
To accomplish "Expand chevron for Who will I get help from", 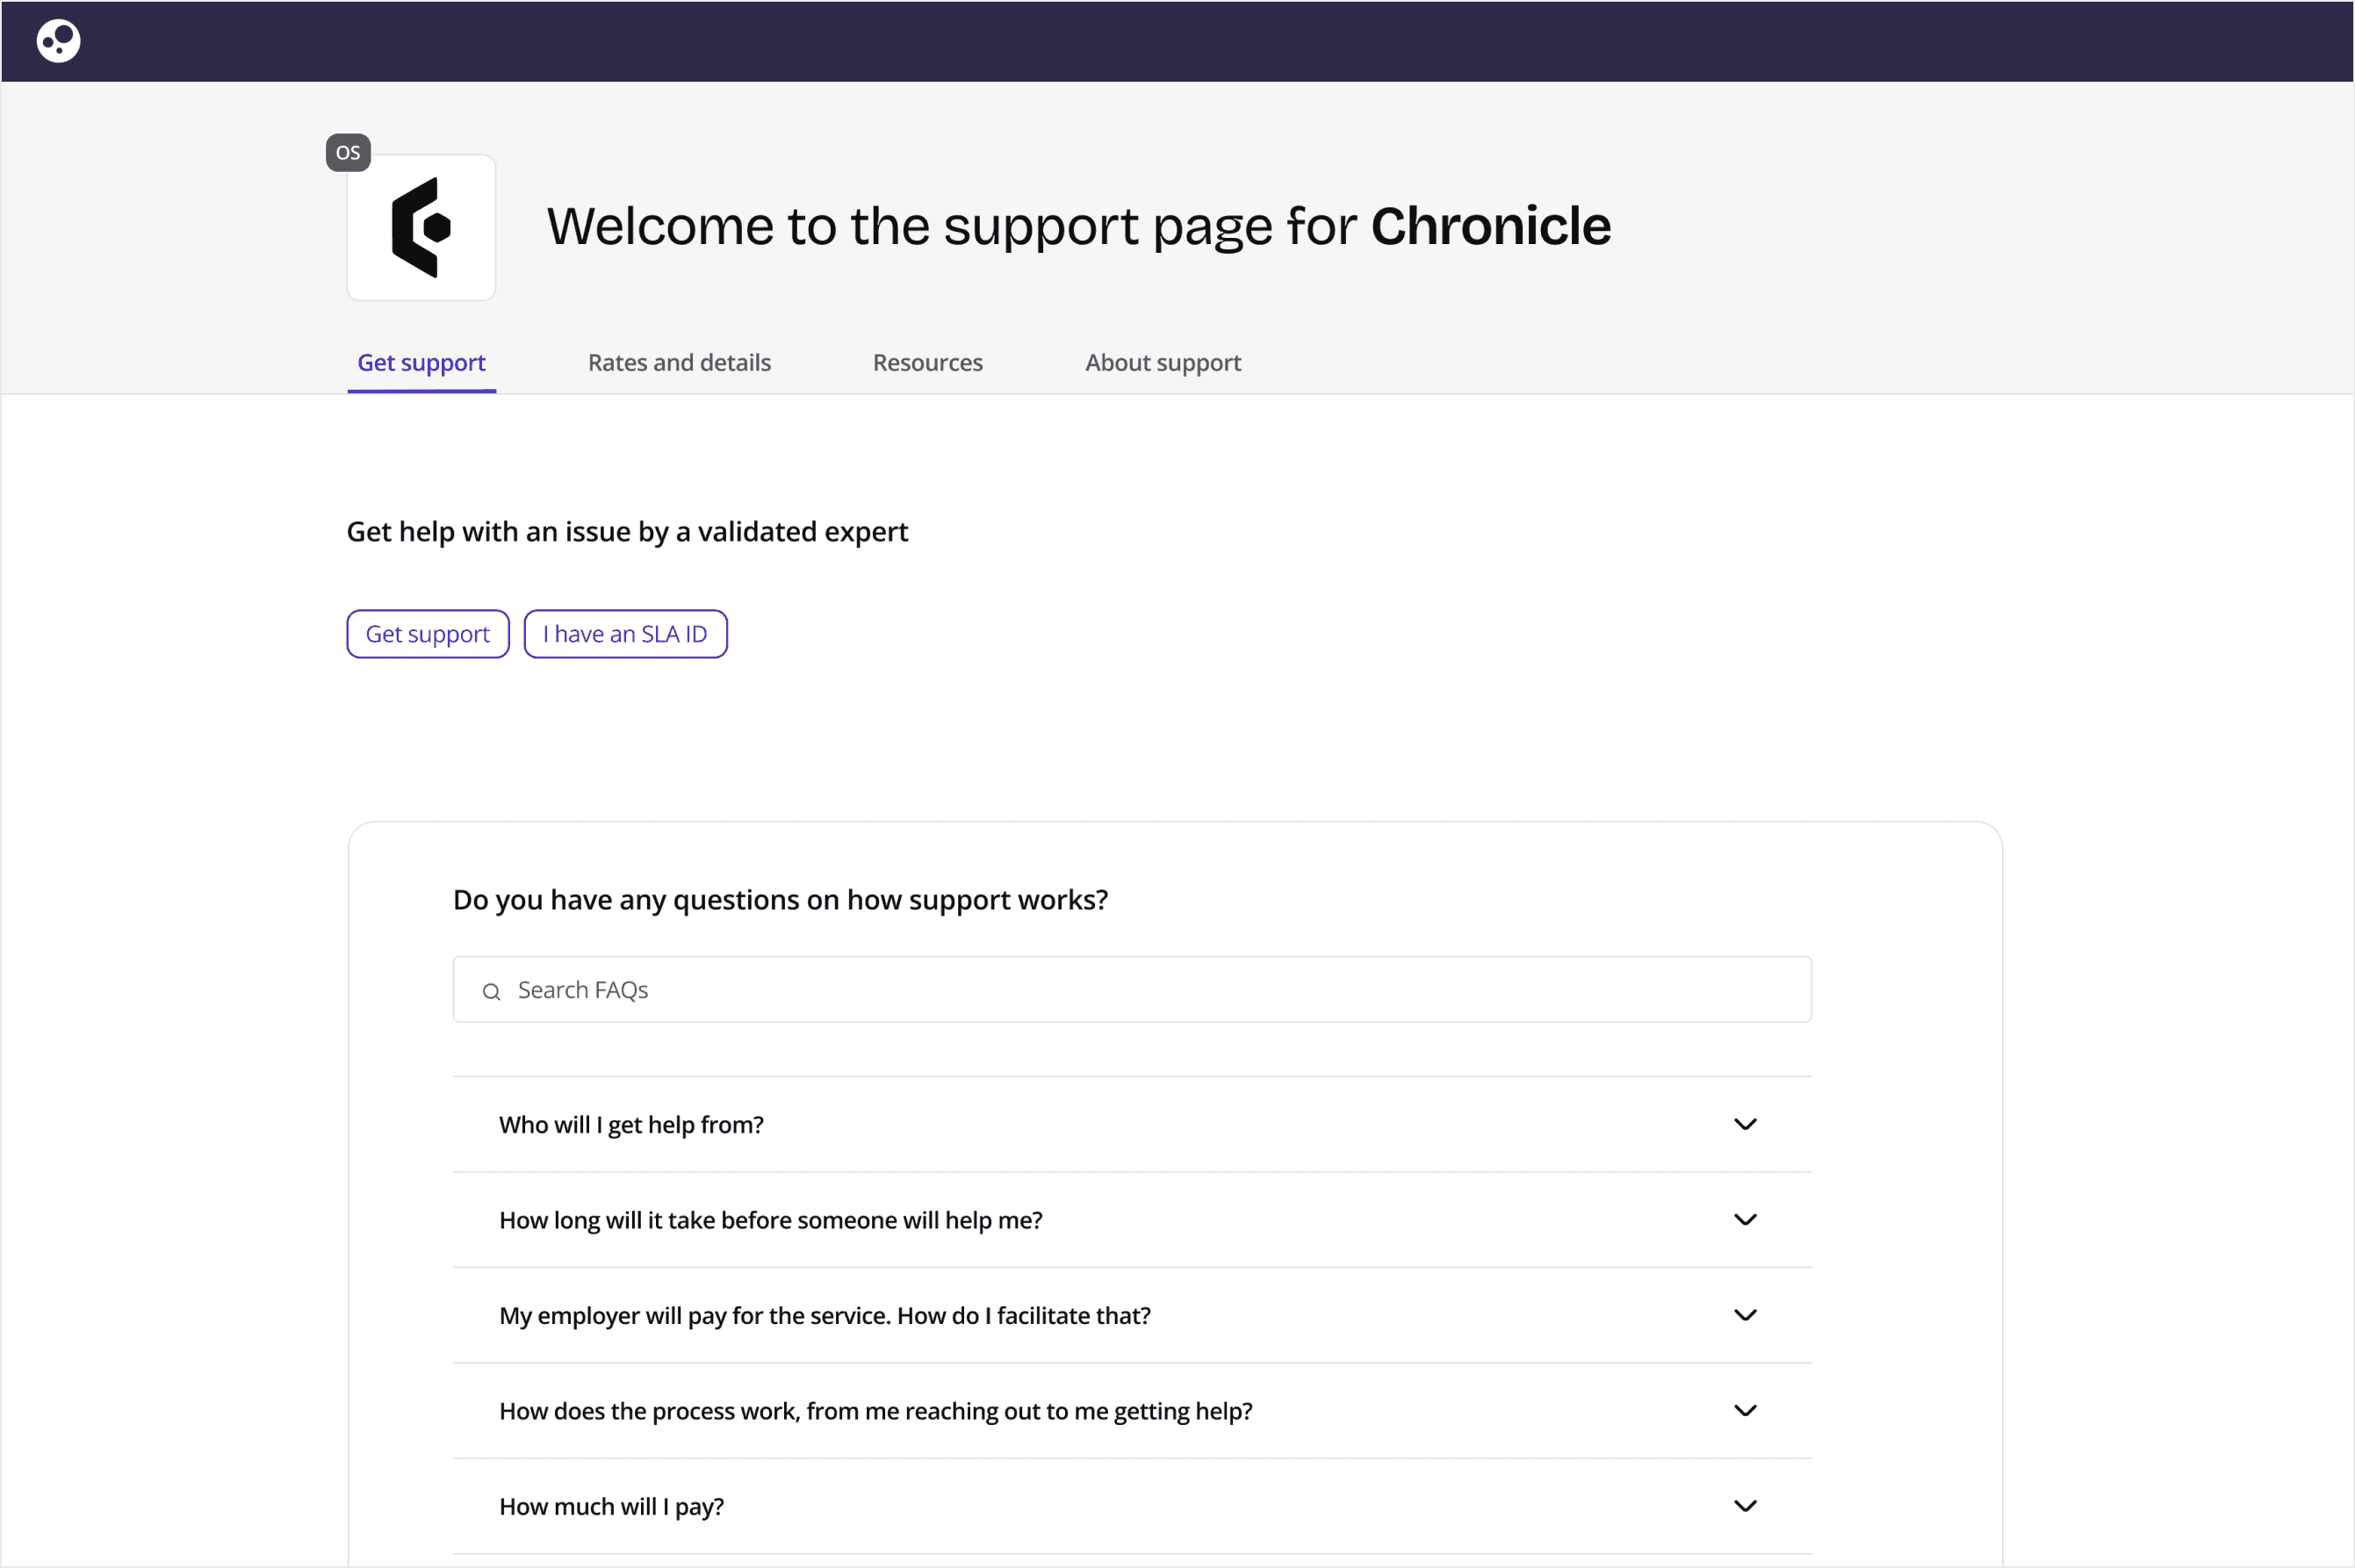I will pos(1744,1124).
